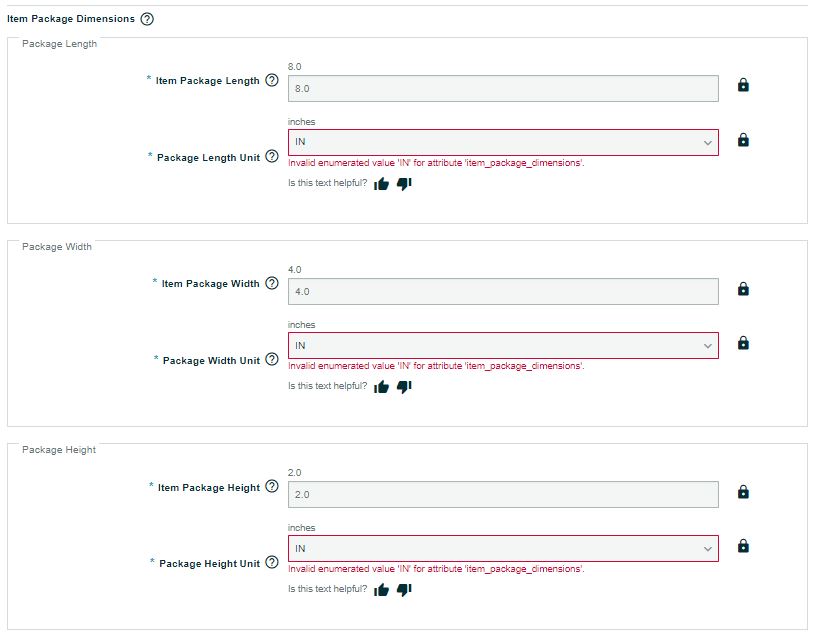This screenshot has width=814, height=635.
Task: Click the Item Package Length input field
Action: (500, 87)
